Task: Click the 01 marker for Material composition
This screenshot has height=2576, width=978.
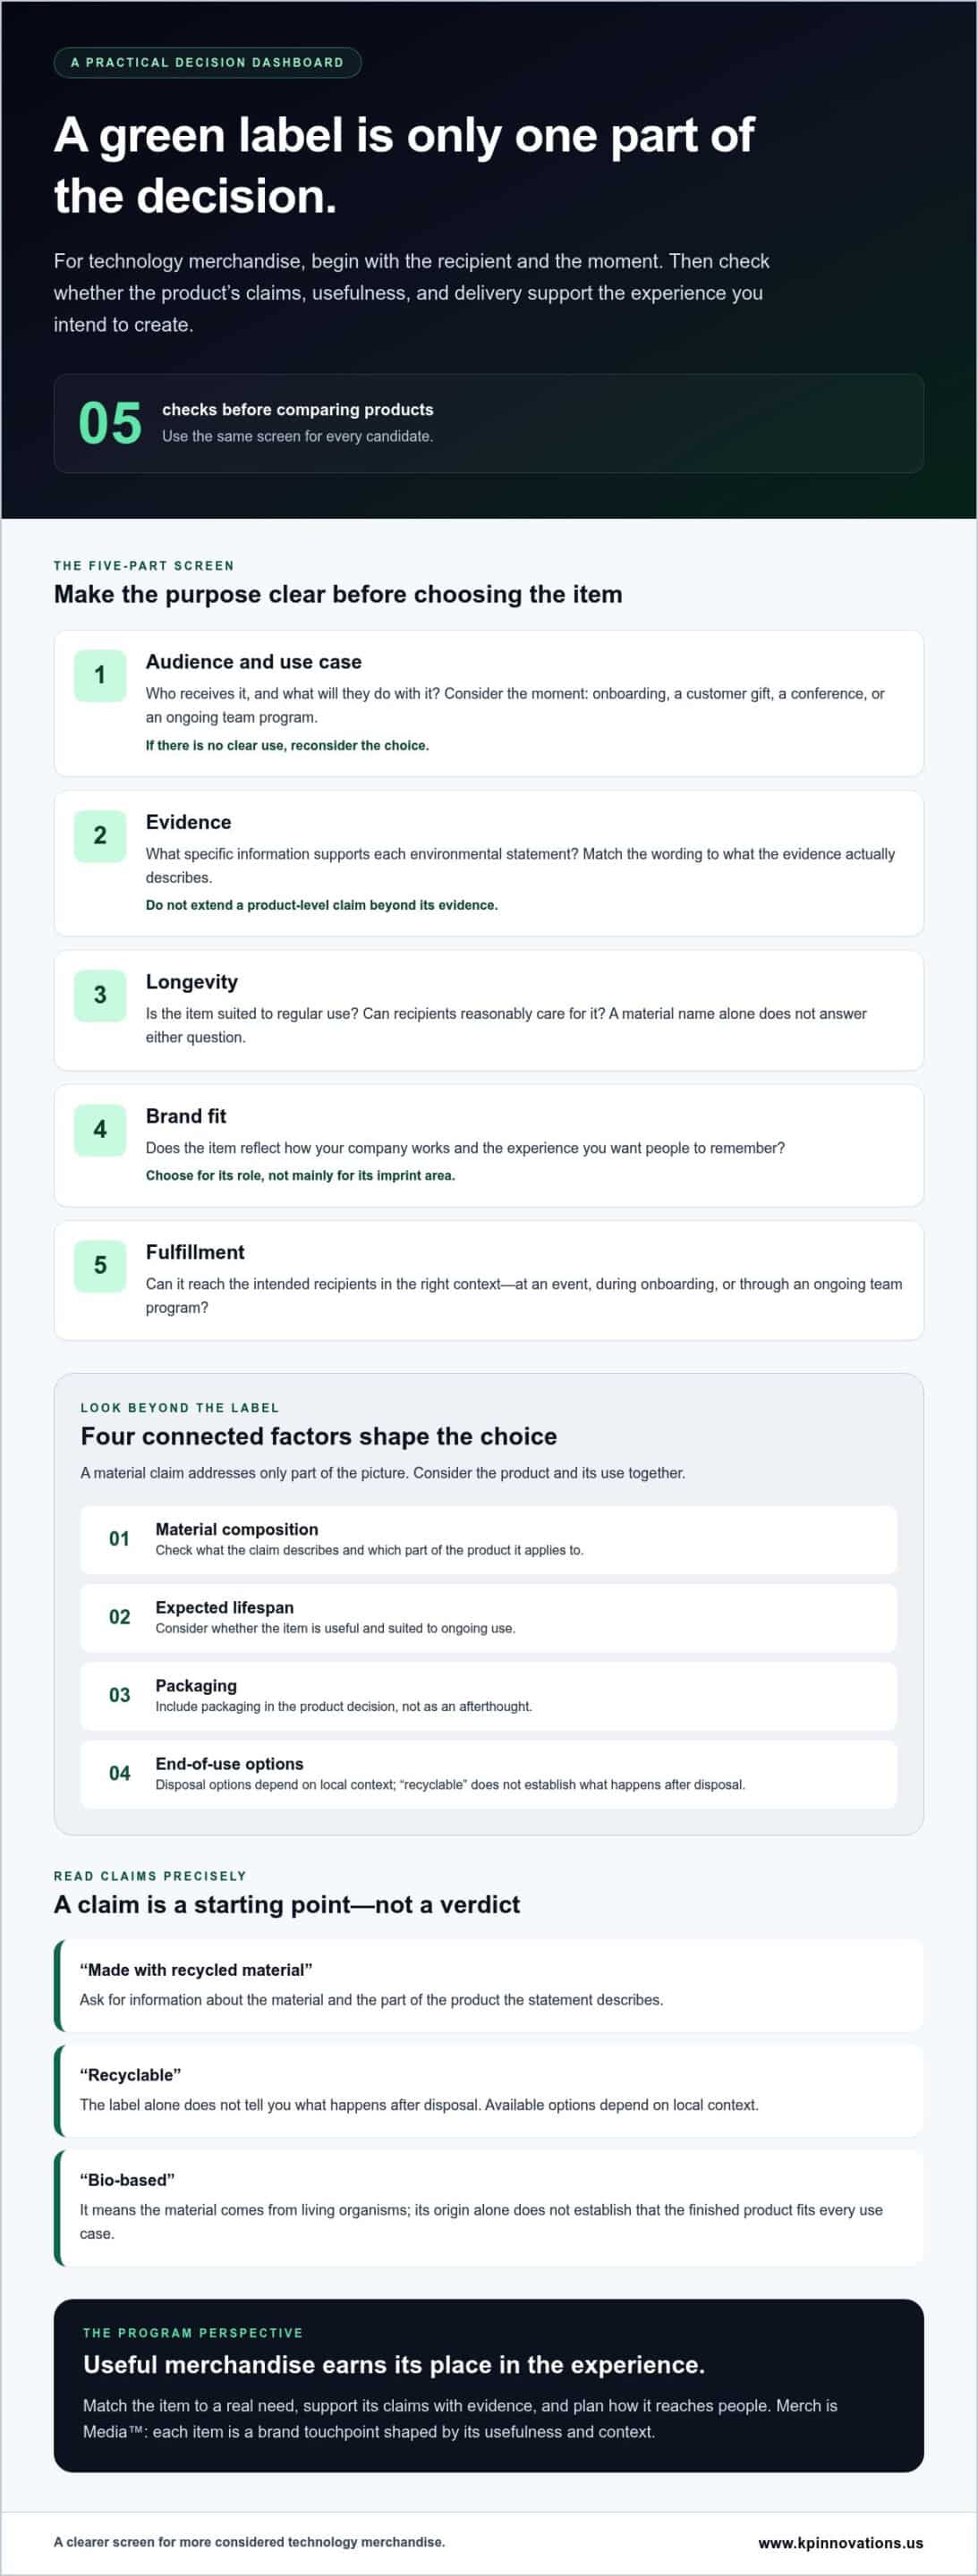Action: click(120, 1538)
